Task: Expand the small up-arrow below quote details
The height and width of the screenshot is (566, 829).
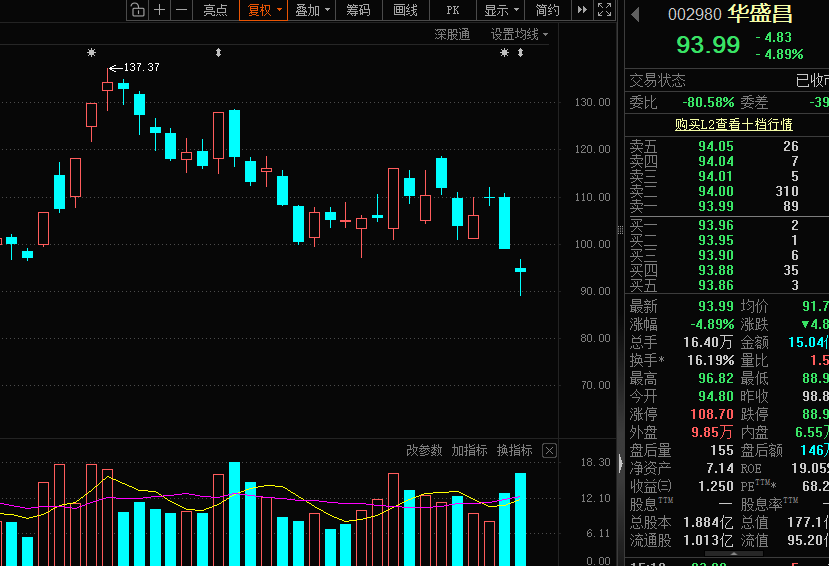Action: pyautogui.click(x=734, y=553)
